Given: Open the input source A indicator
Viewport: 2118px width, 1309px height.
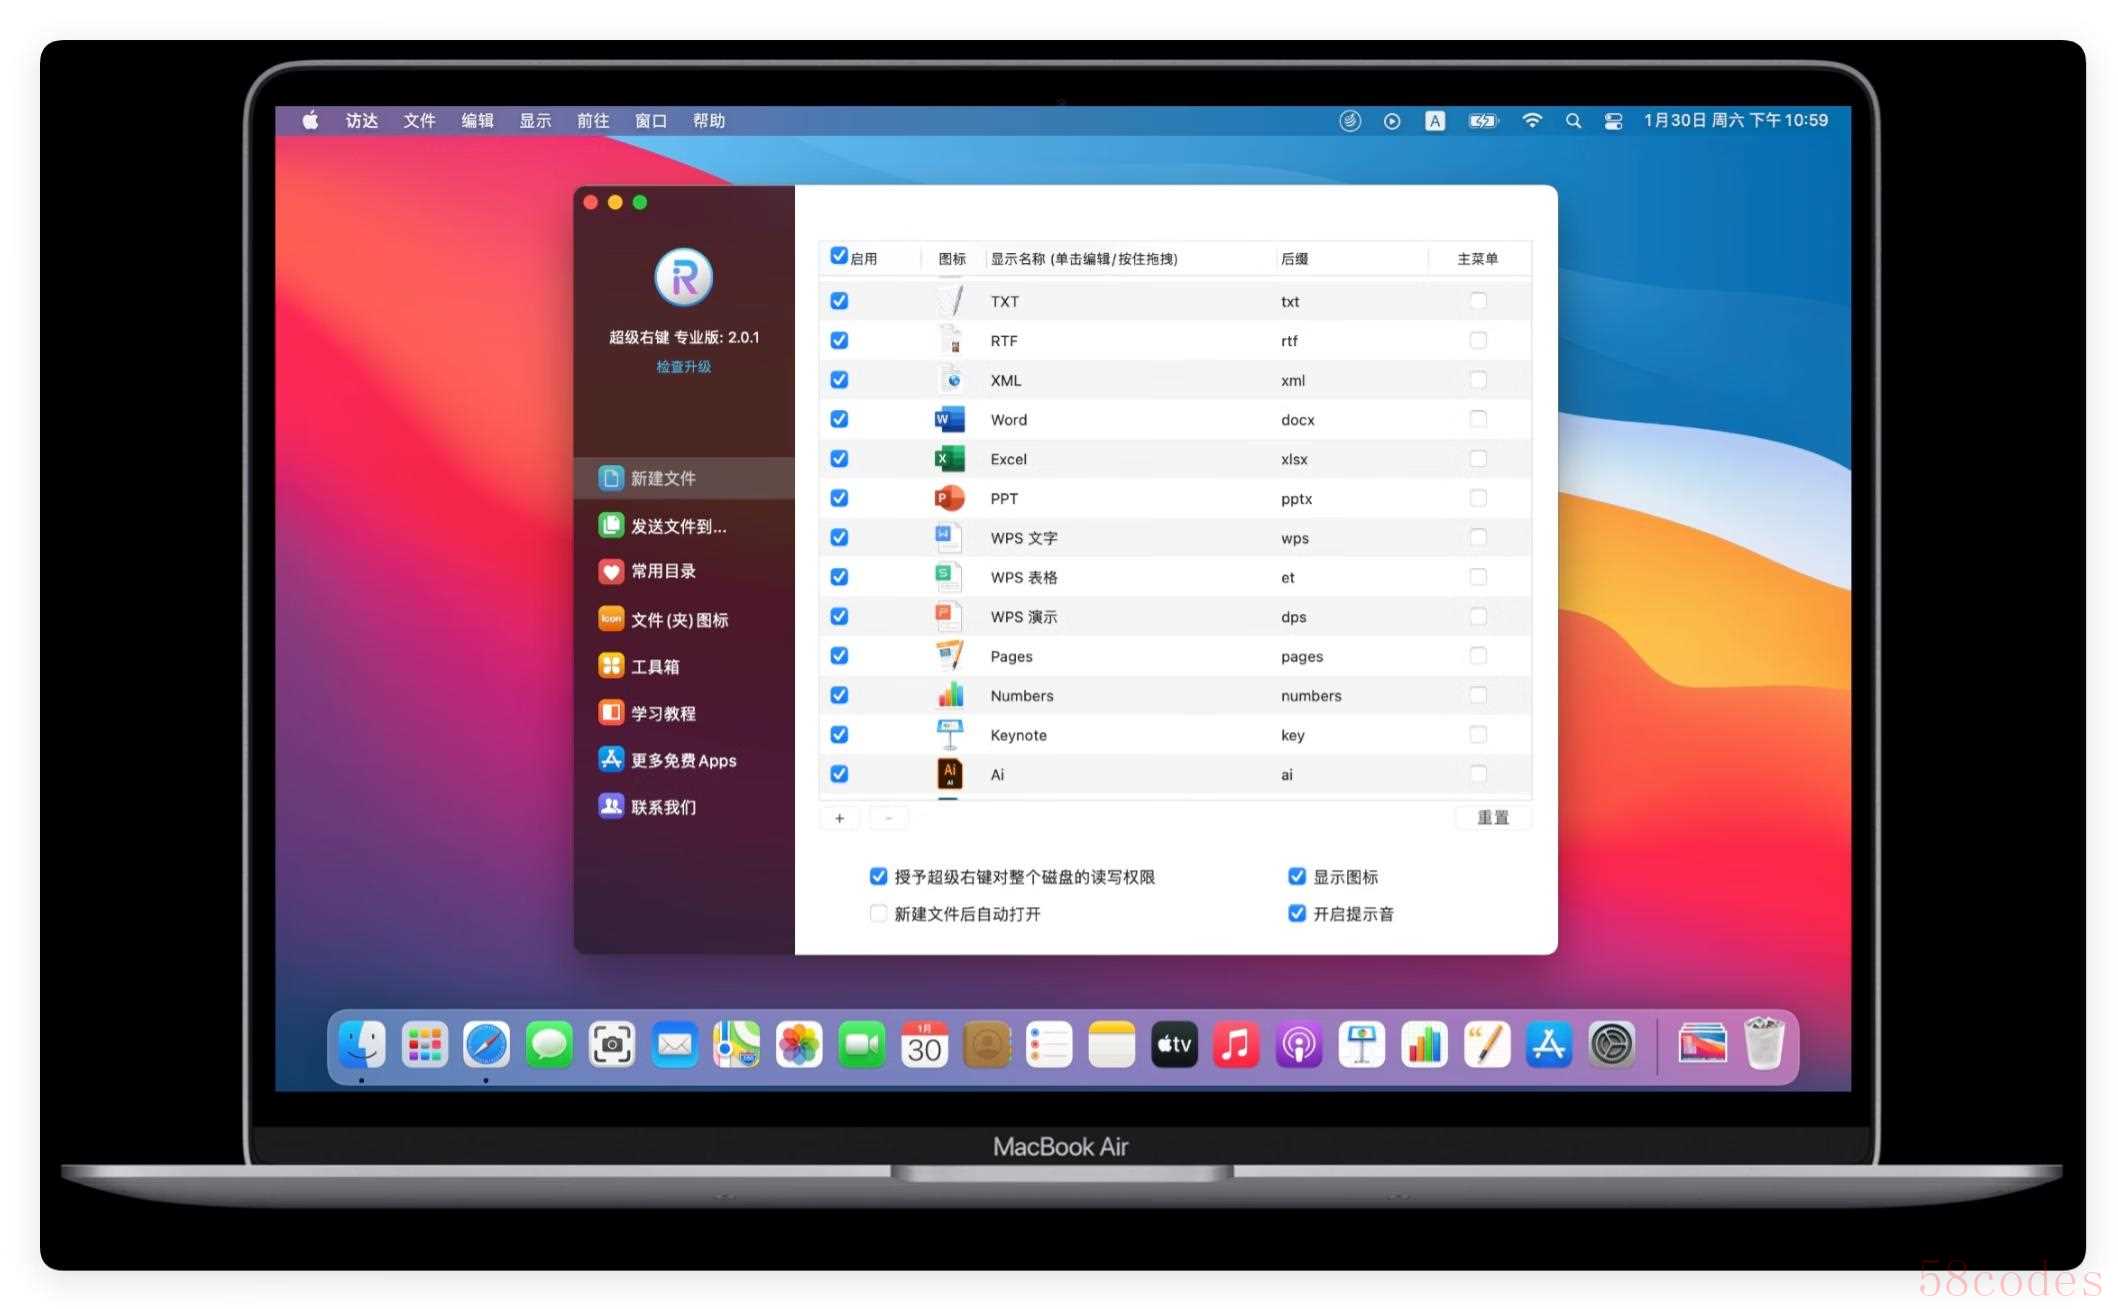Looking at the screenshot, I should [x=1434, y=121].
